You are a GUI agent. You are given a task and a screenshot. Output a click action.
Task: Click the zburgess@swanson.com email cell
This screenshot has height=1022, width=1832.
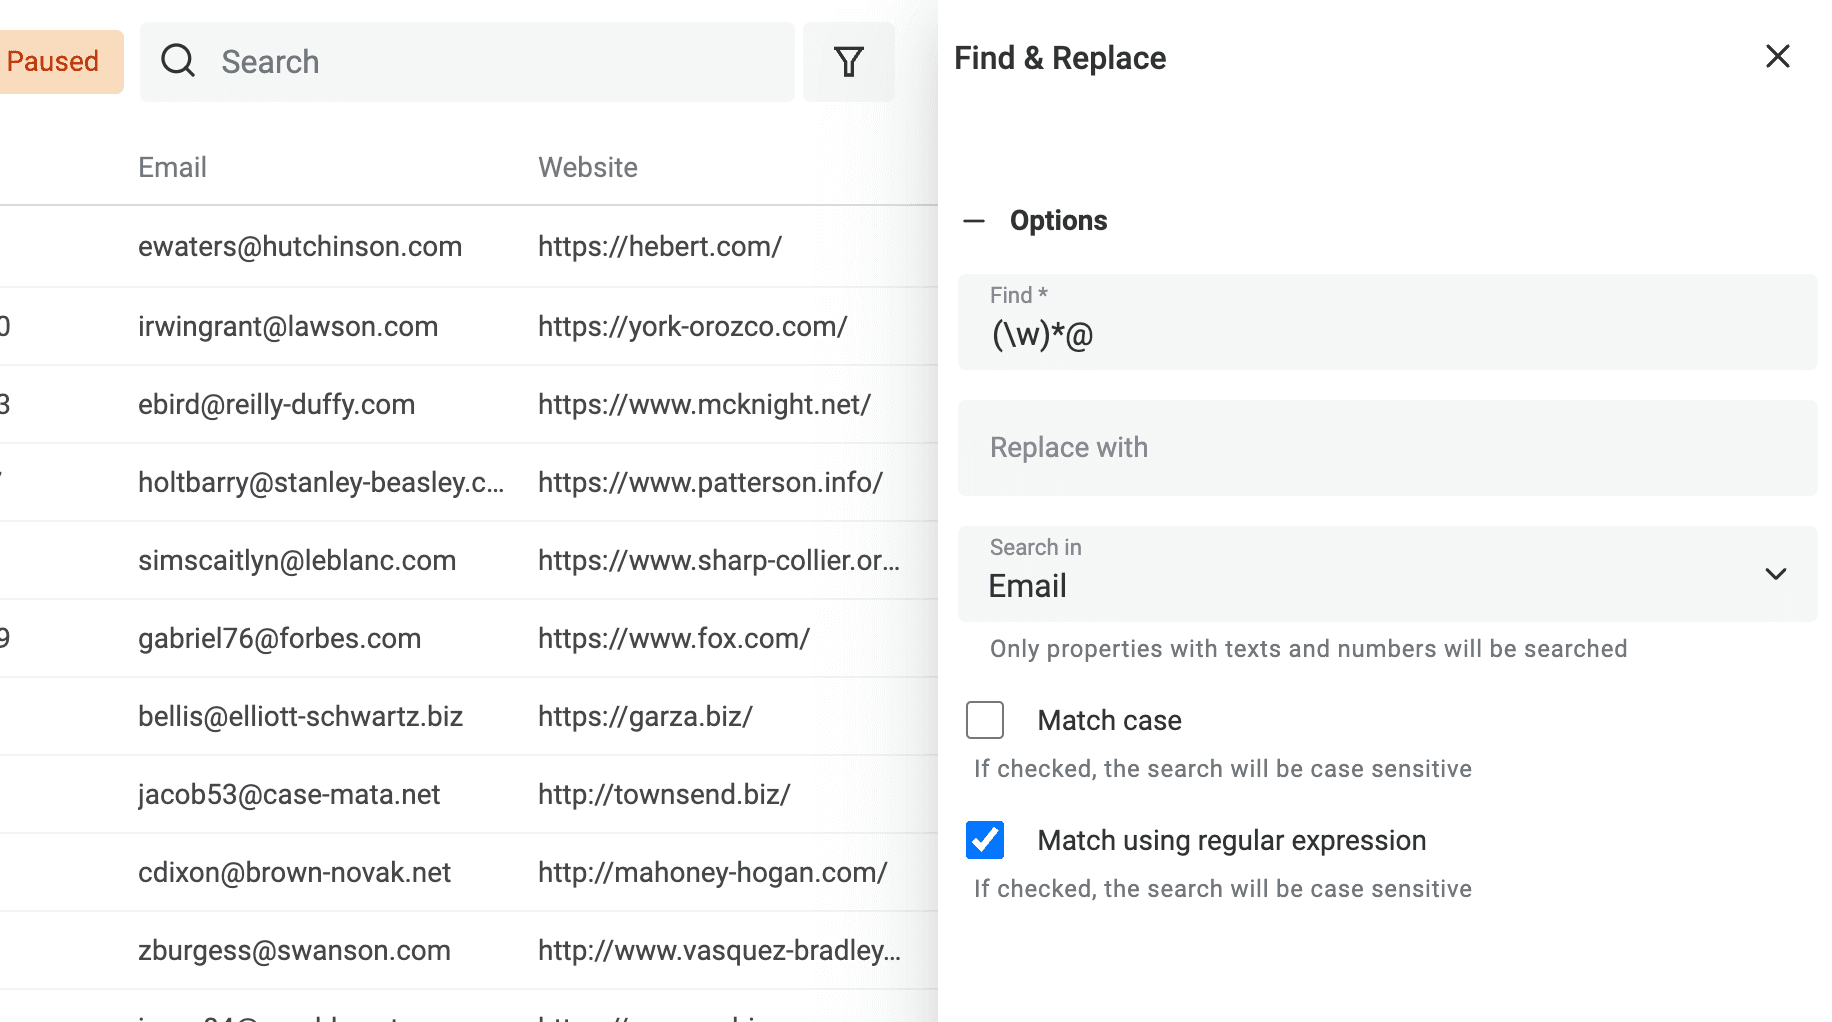pyautogui.click(x=294, y=950)
